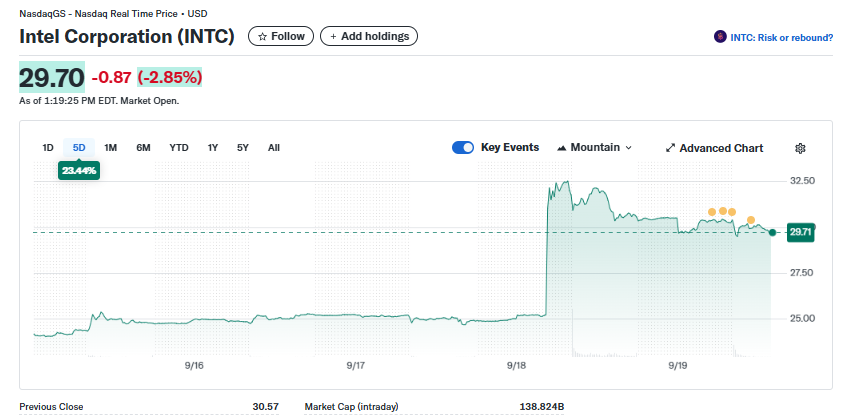Viewport: 846px width, 418px height.
Task: Click the 9/17 date label on the axis
Action: (356, 366)
